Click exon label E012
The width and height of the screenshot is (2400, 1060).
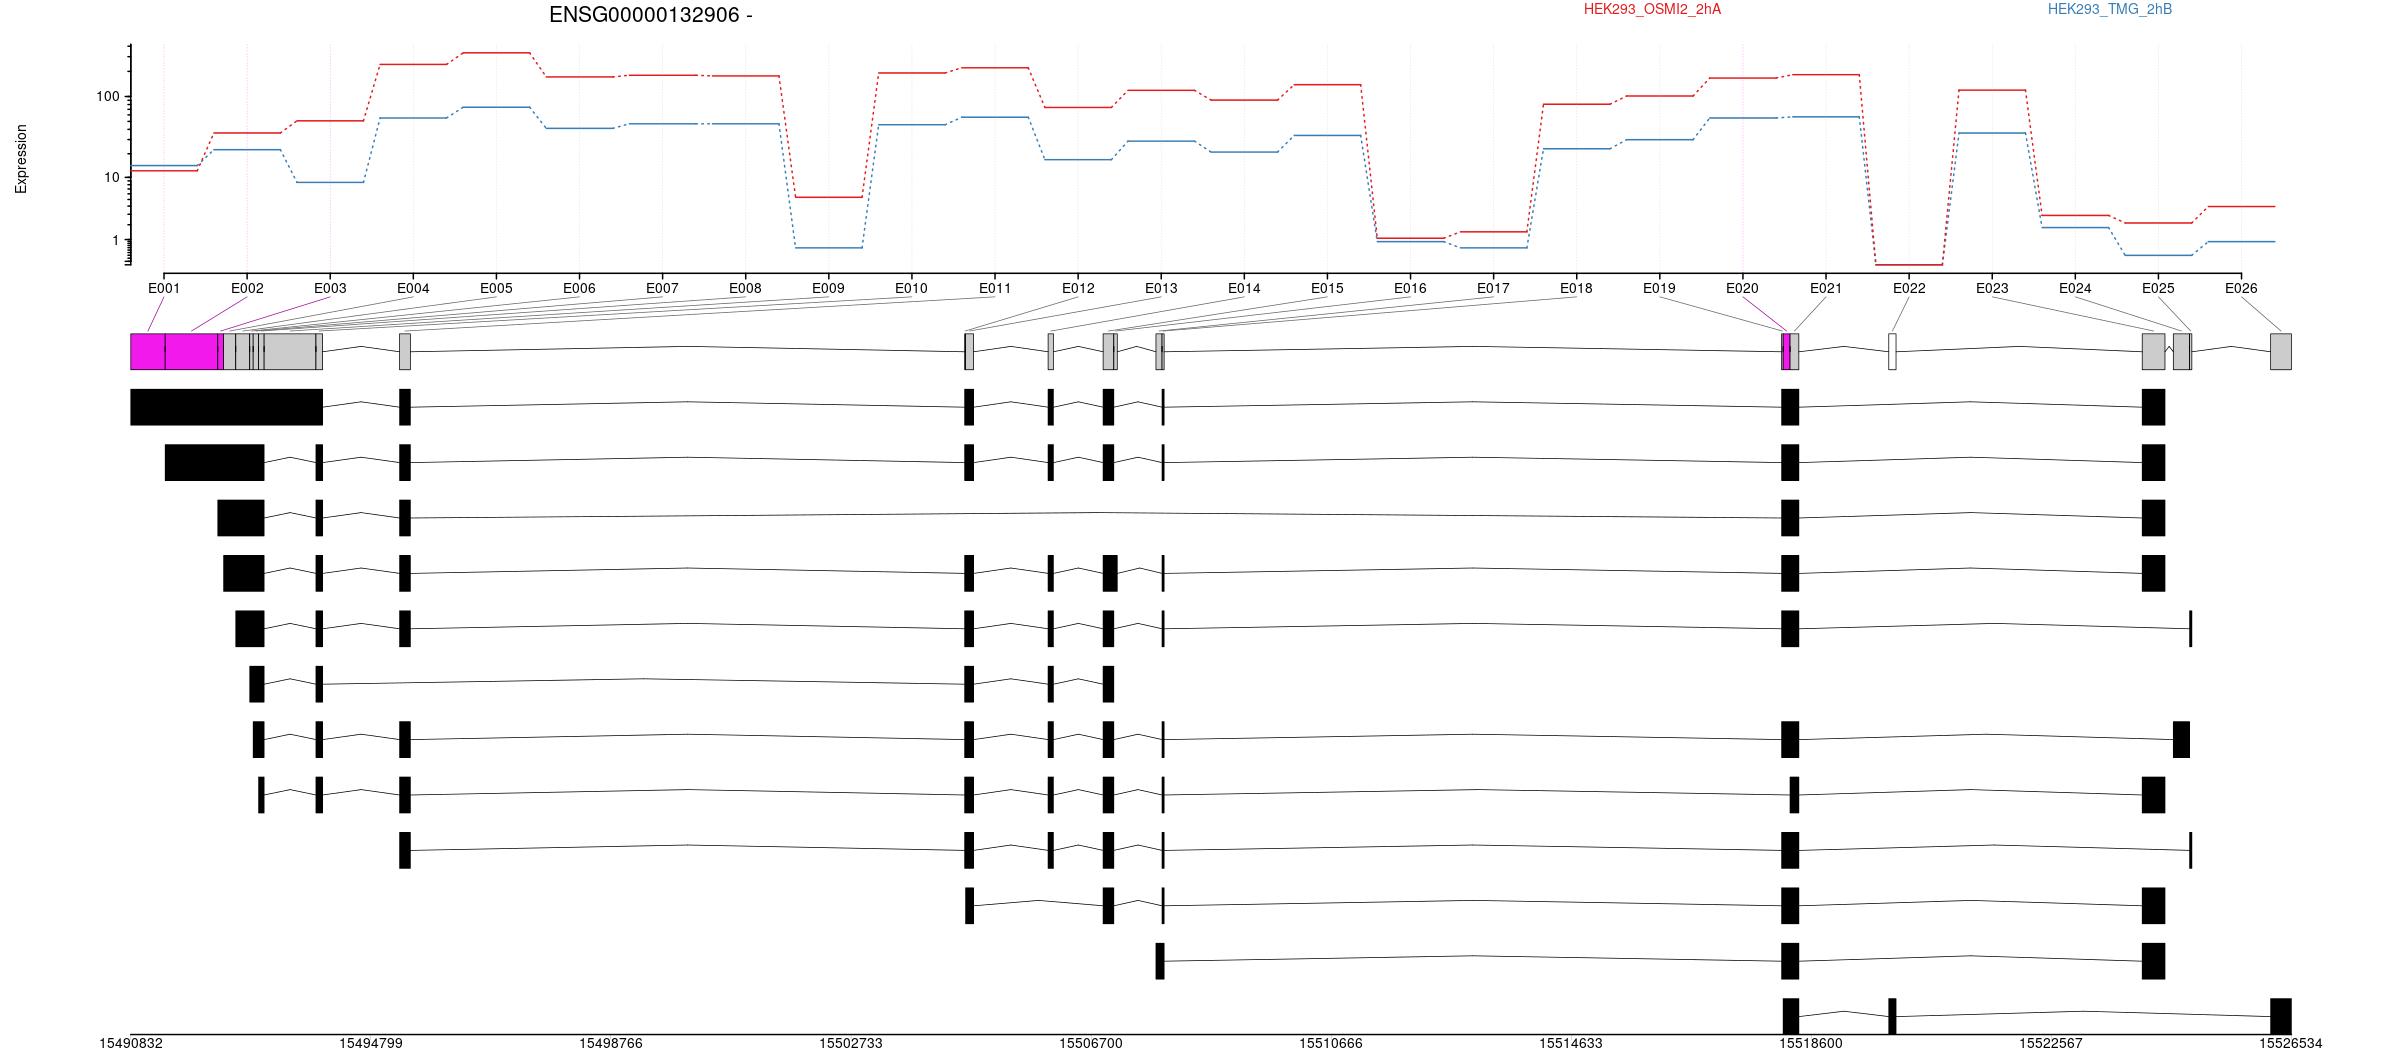[x=1078, y=289]
